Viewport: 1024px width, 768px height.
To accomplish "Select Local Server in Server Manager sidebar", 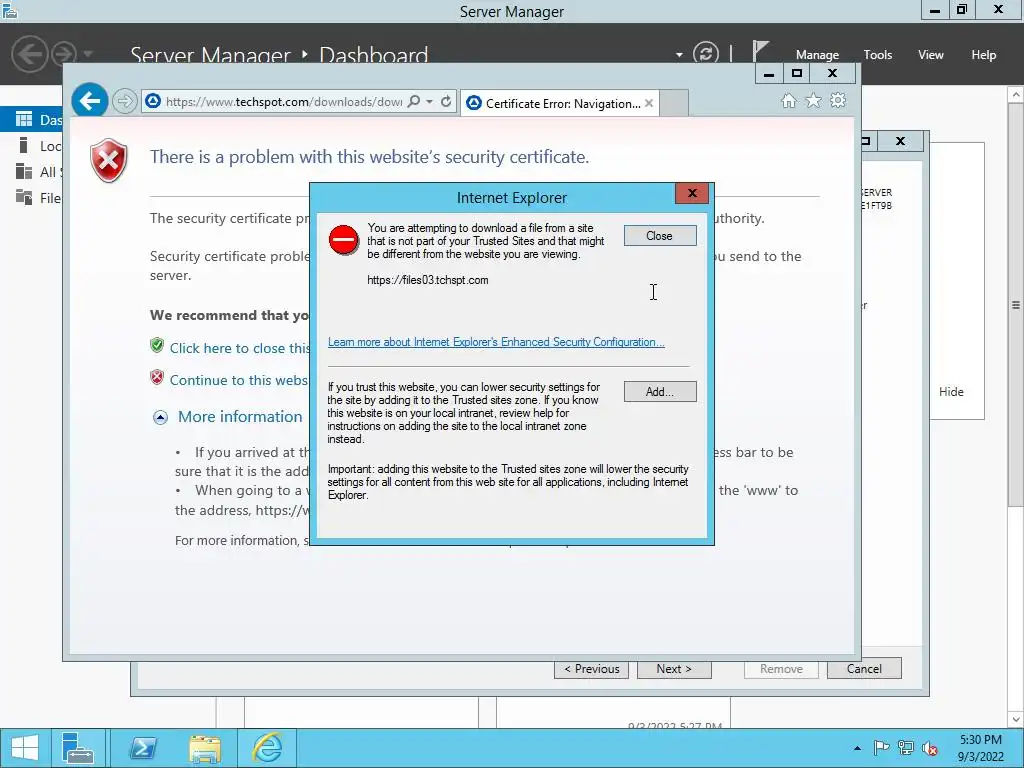I will click(x=31, y=146).
